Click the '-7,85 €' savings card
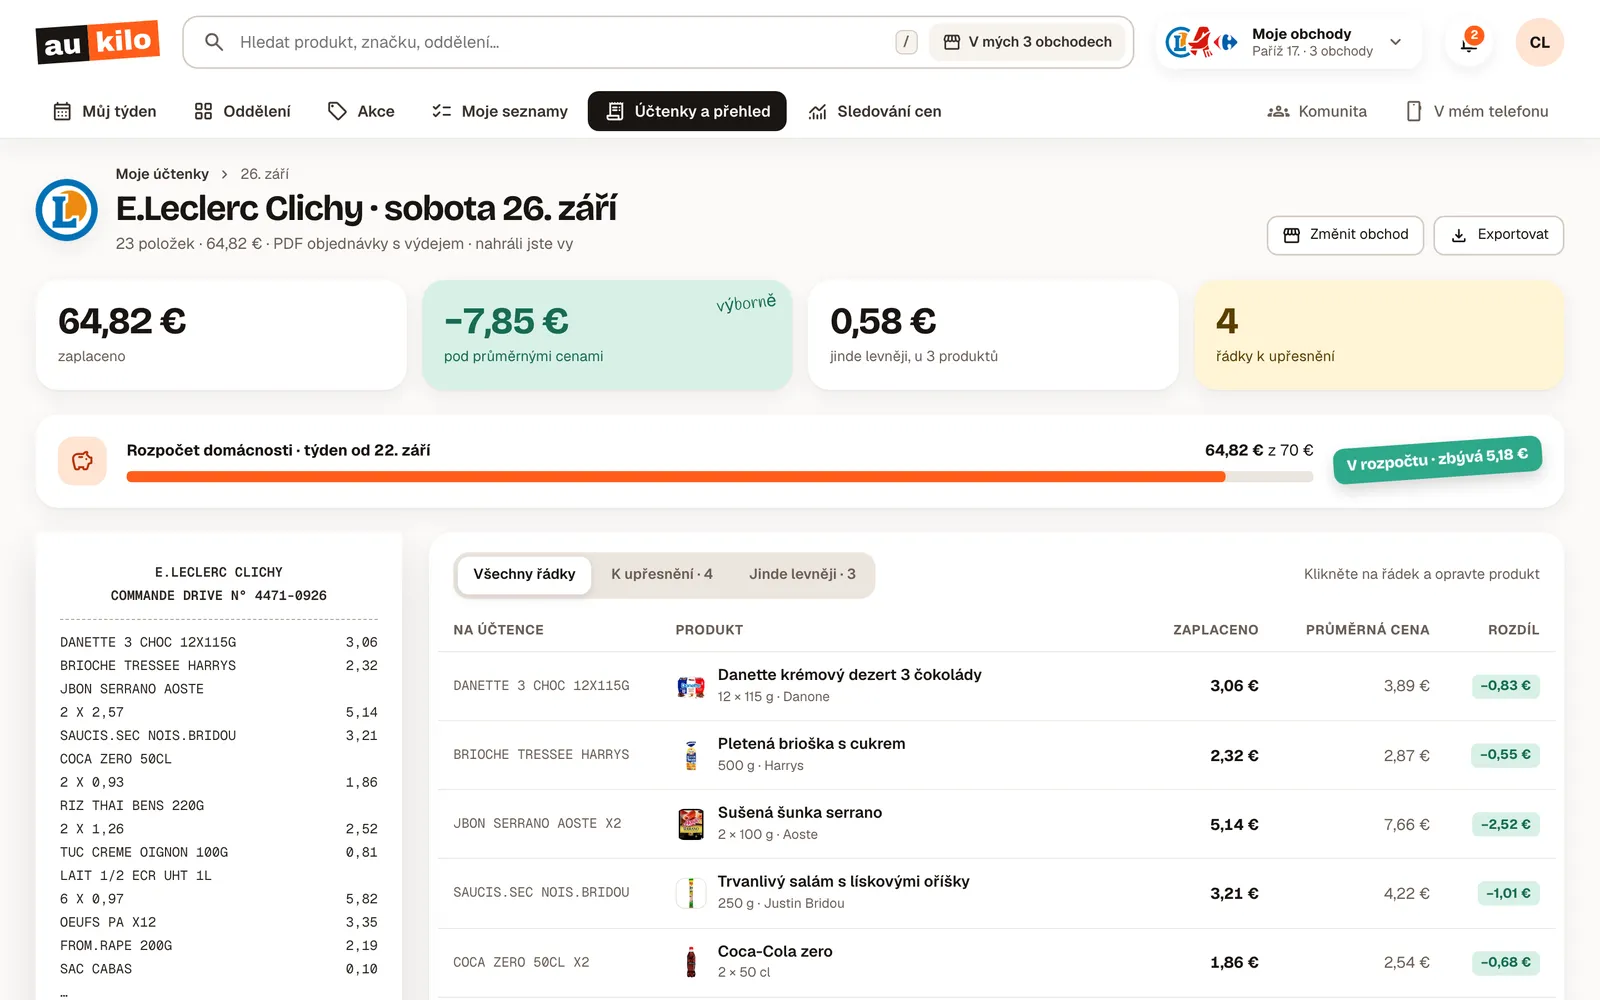 point(607,335)
